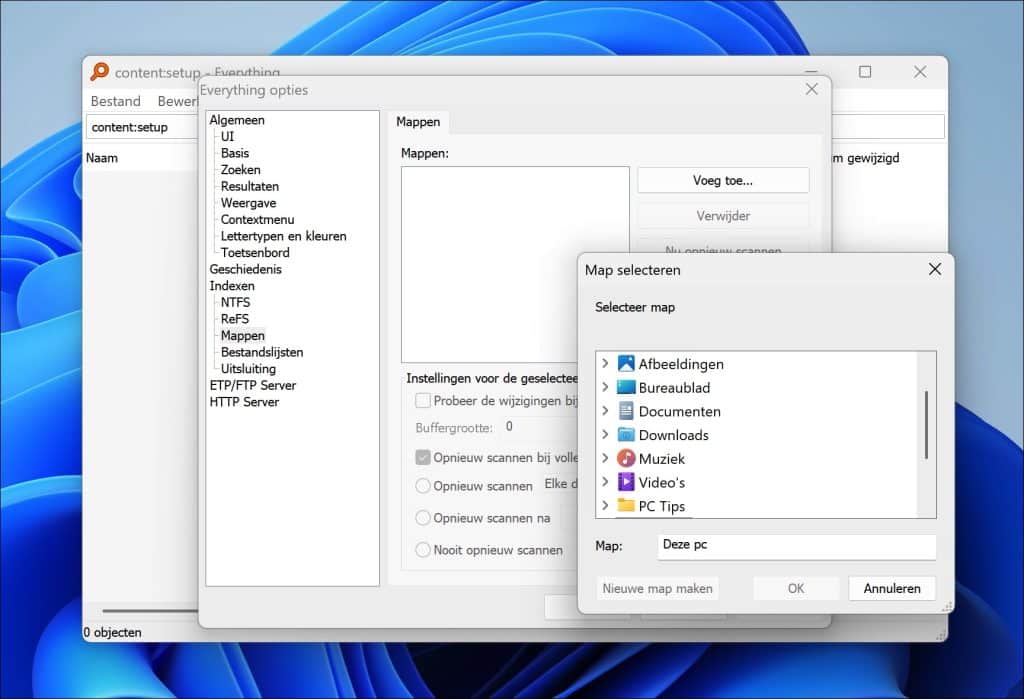Open the Bestand menu
Viewport: 1024px width, 699px height.
click(x=115, y=101)
